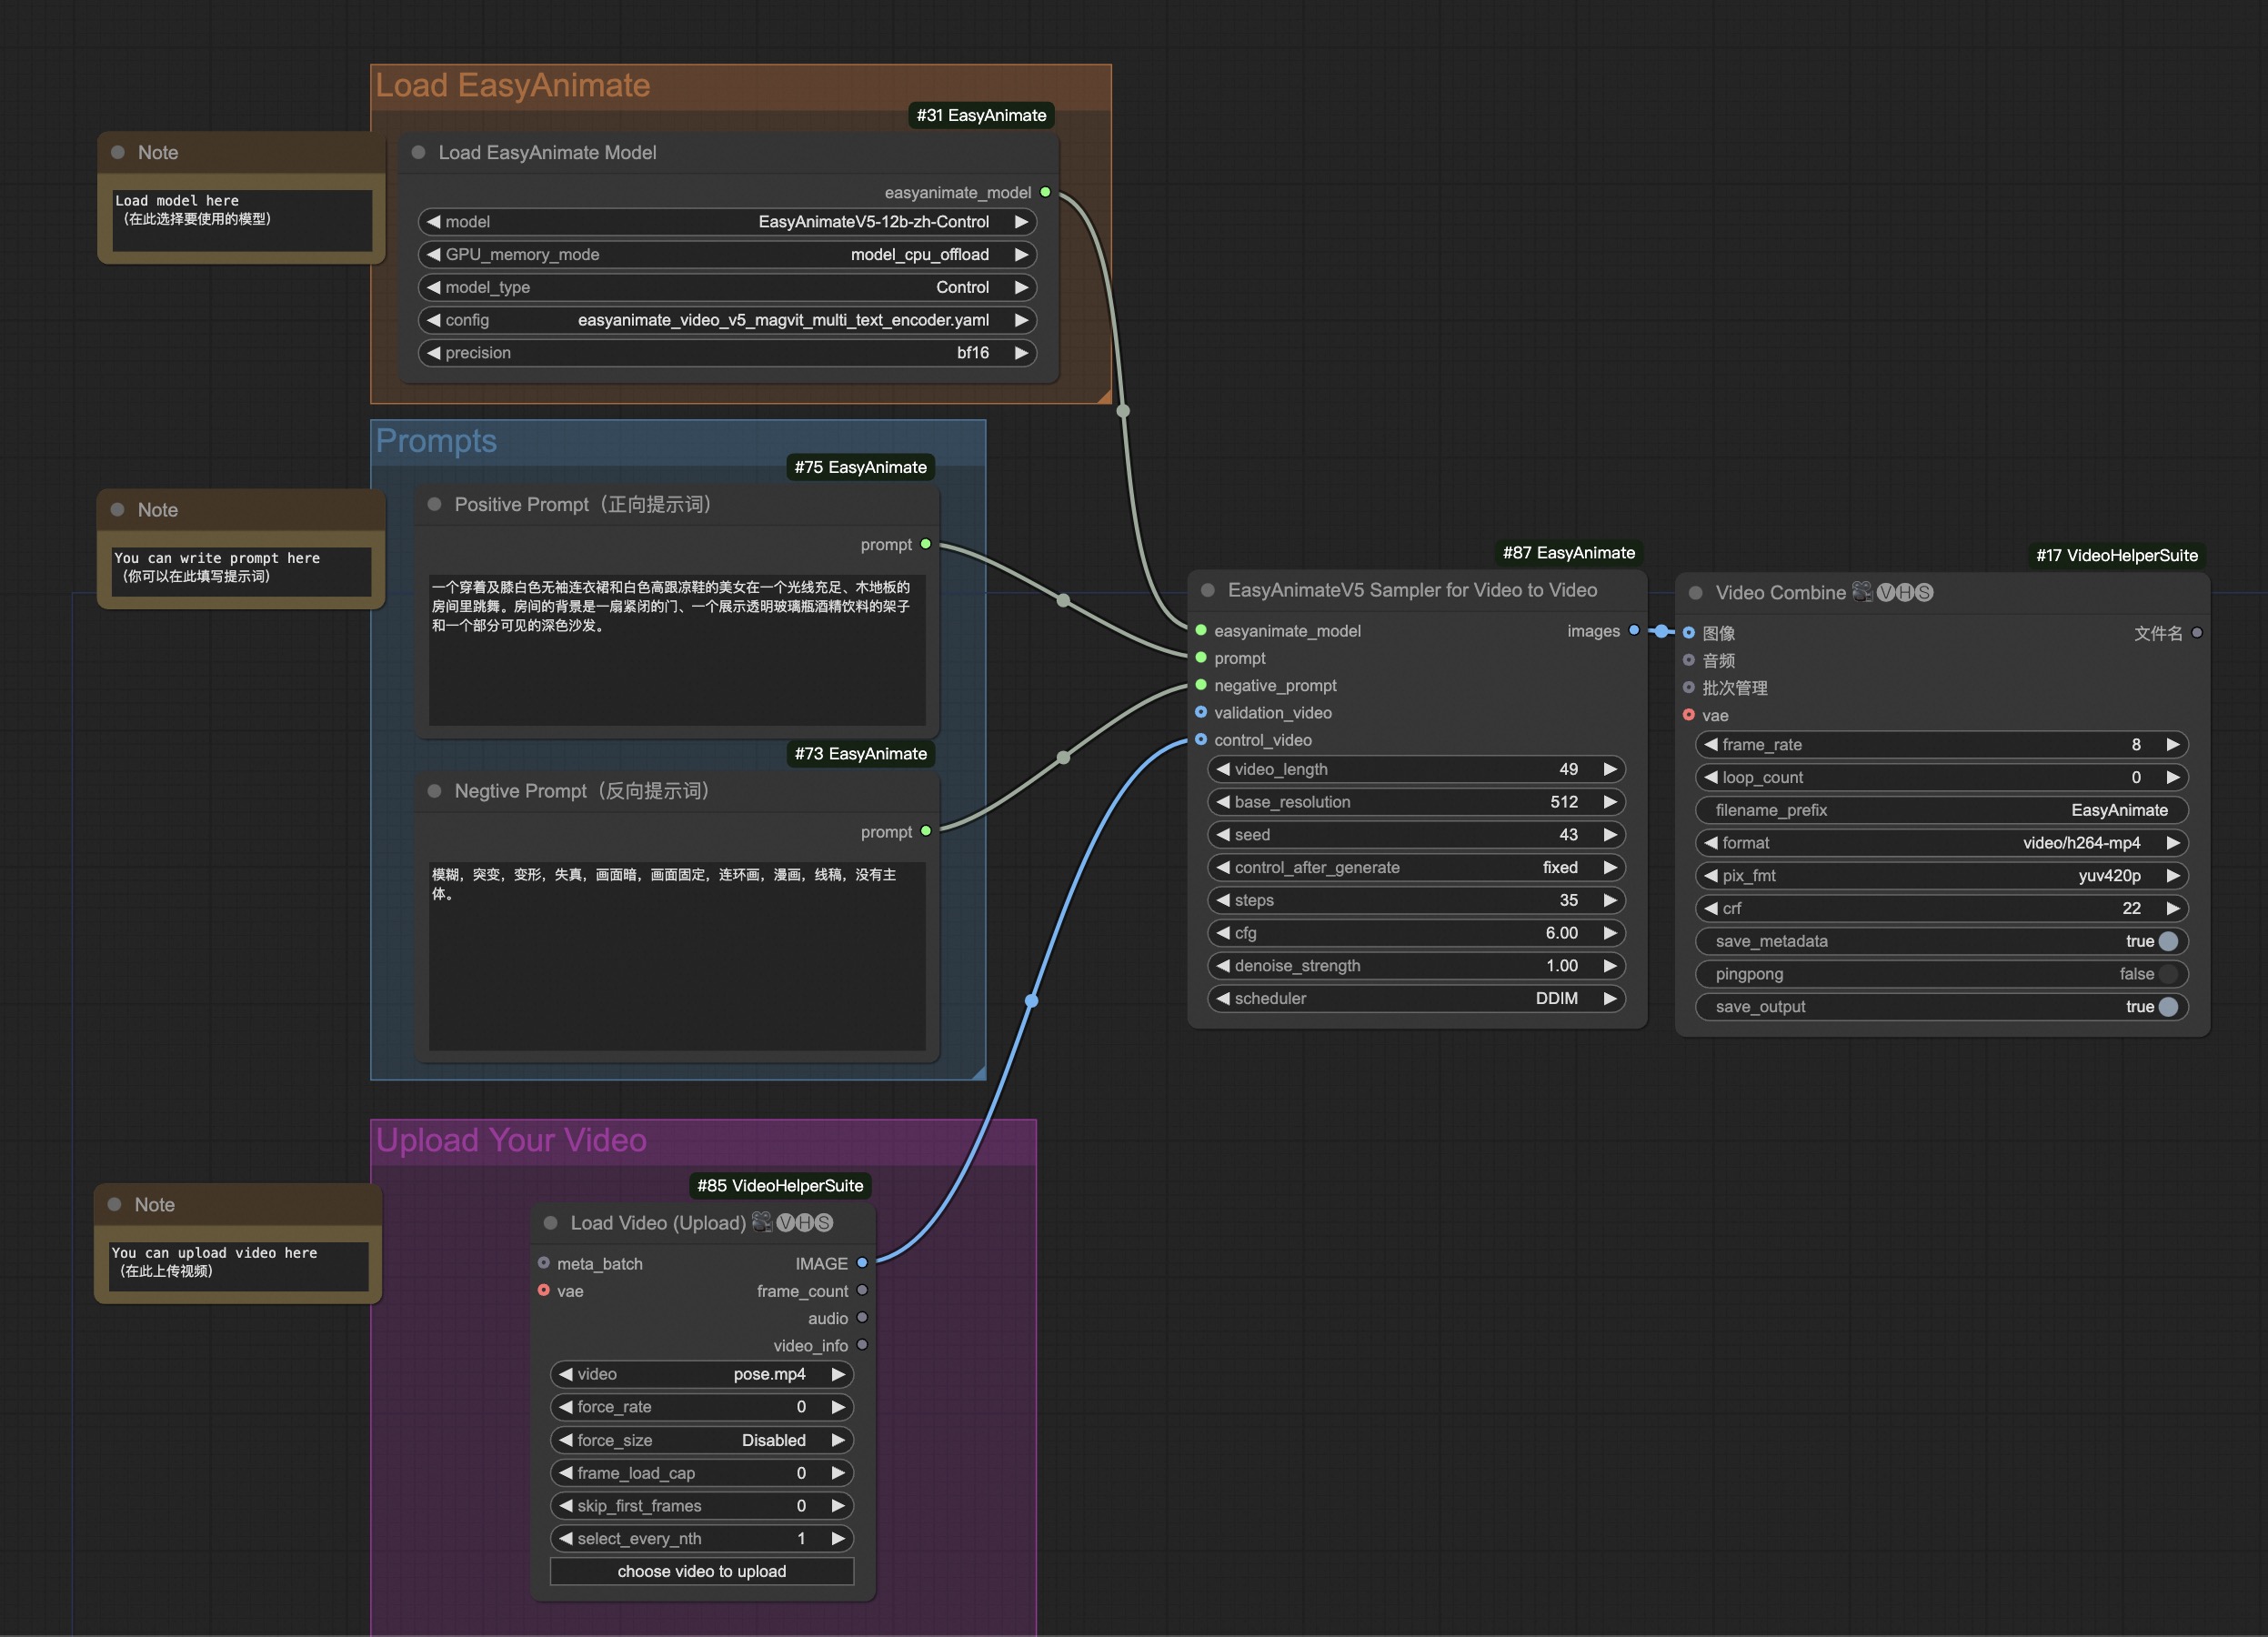This screenshot has width=2268, height=1637.
Task: Click Video Combine's 文件名 output socket
Action: tap(2197, 633)
